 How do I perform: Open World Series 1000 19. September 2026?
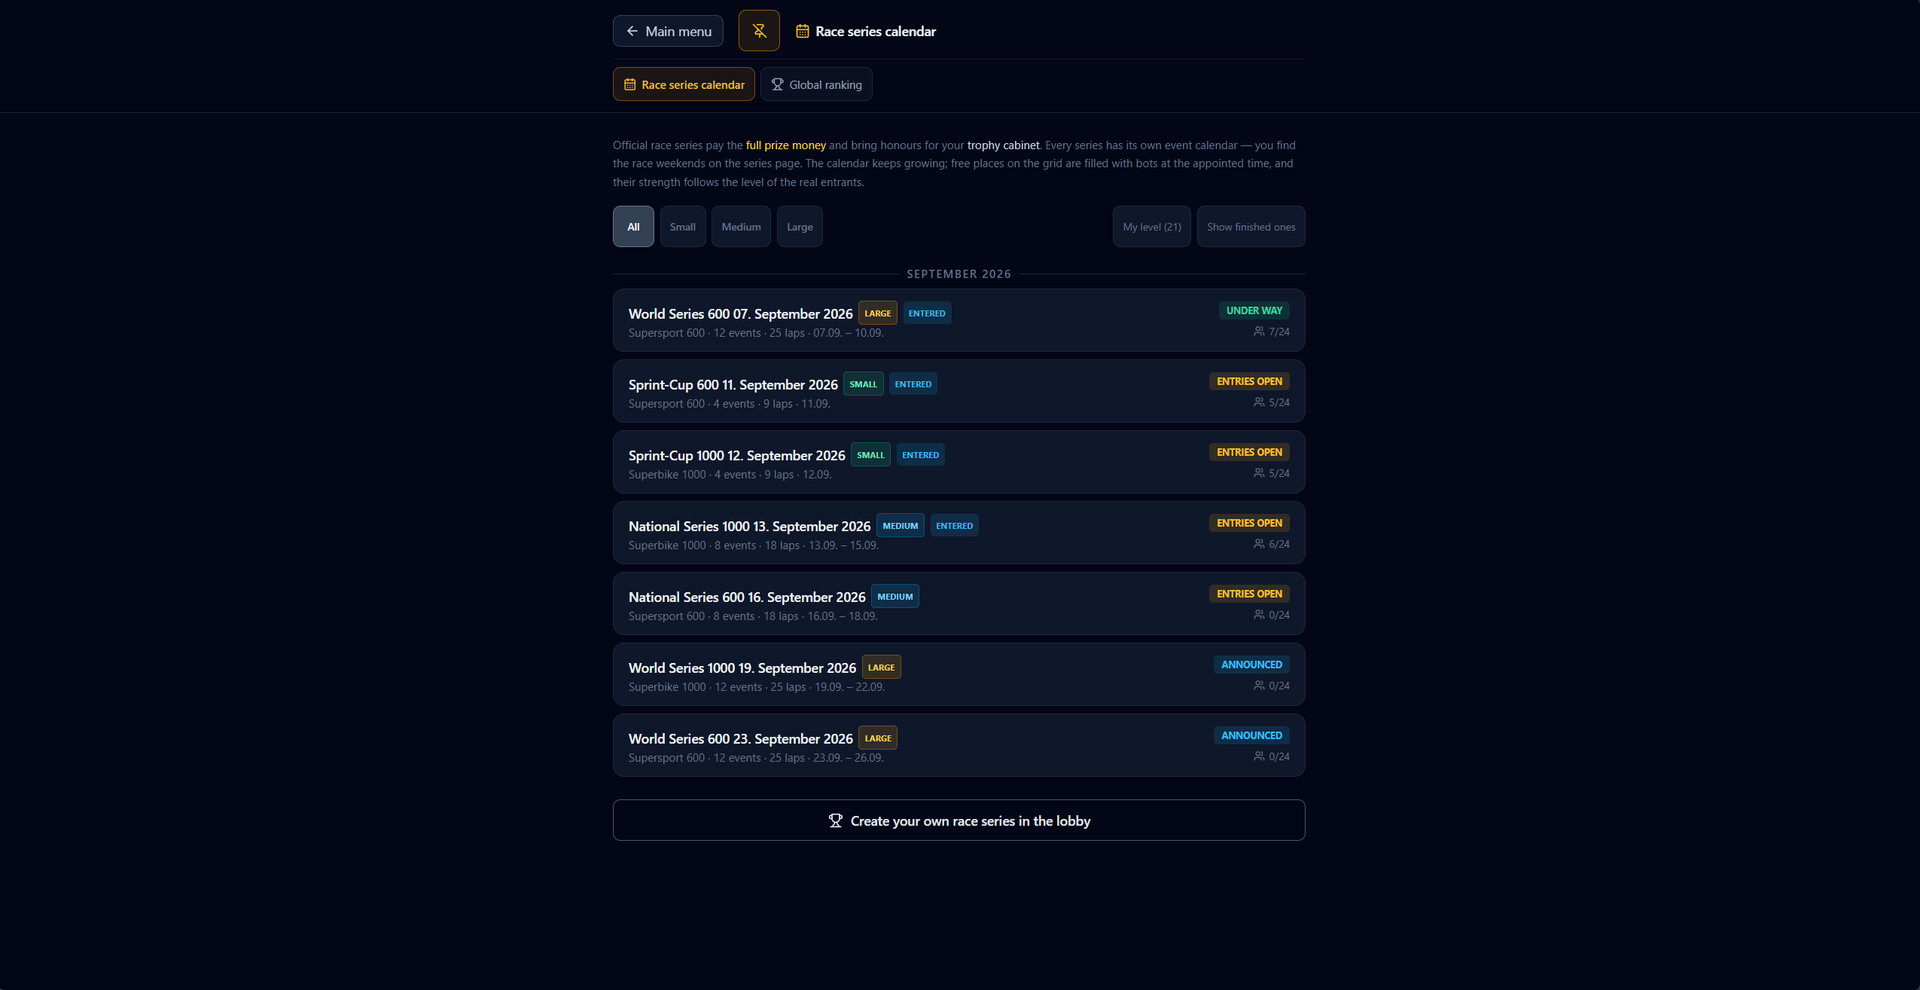pyautogui.click(x=959, y=675)
